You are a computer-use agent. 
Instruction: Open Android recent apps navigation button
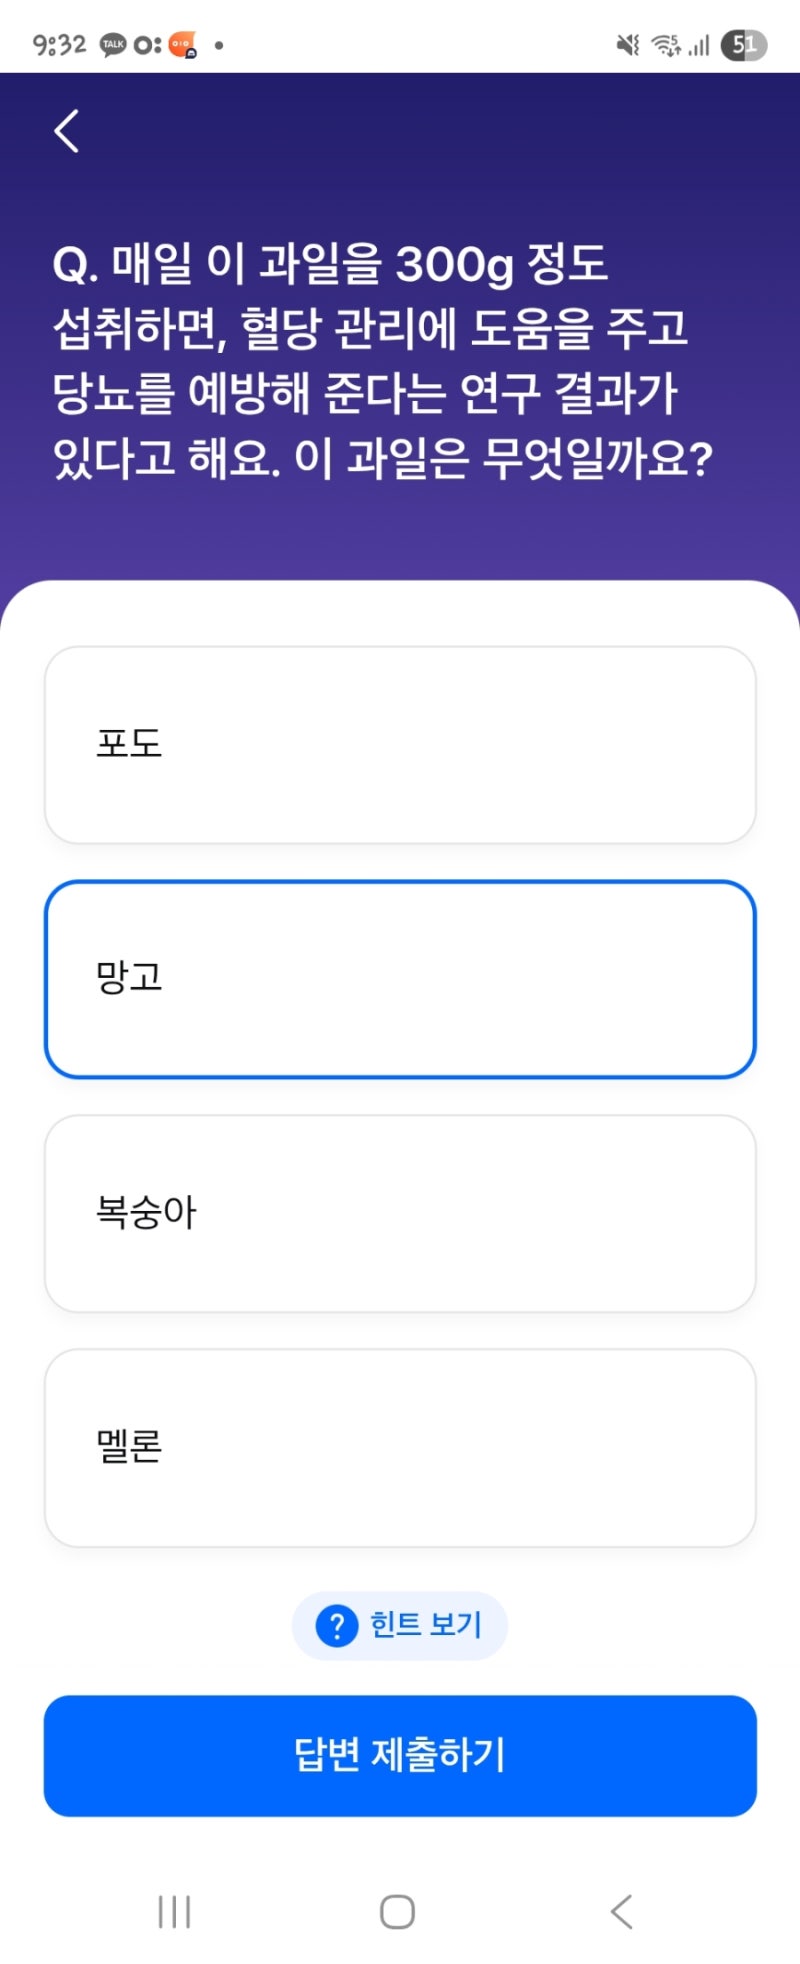(x=175, y=1911)
